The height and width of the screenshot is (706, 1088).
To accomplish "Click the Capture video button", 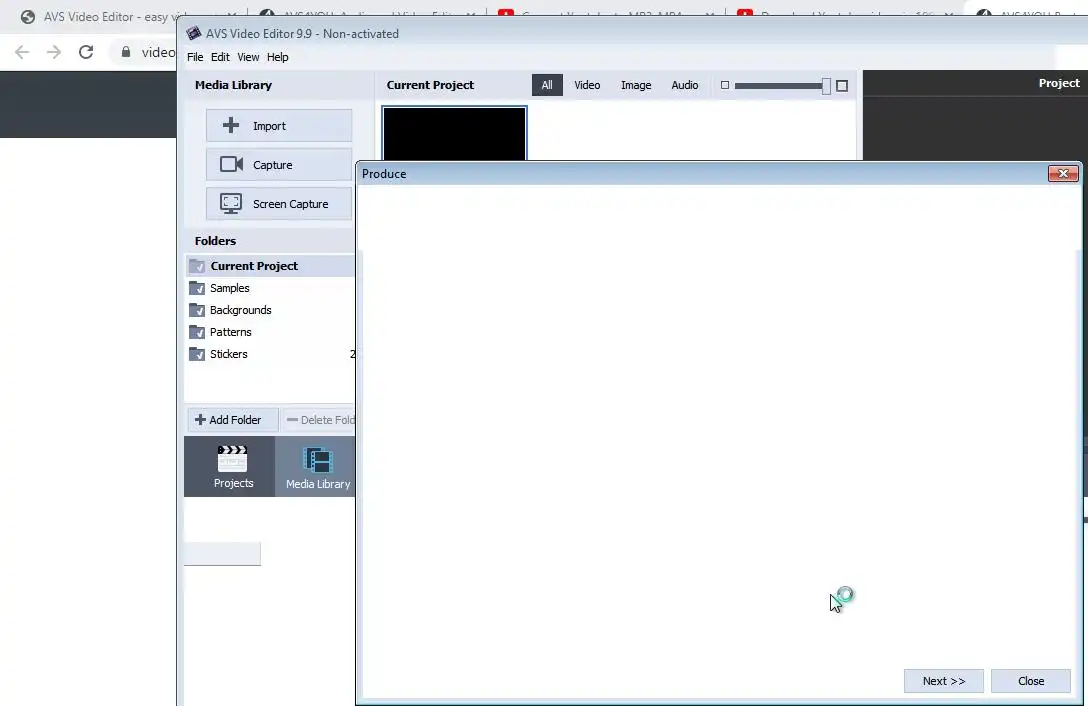I will click(278, 165).
